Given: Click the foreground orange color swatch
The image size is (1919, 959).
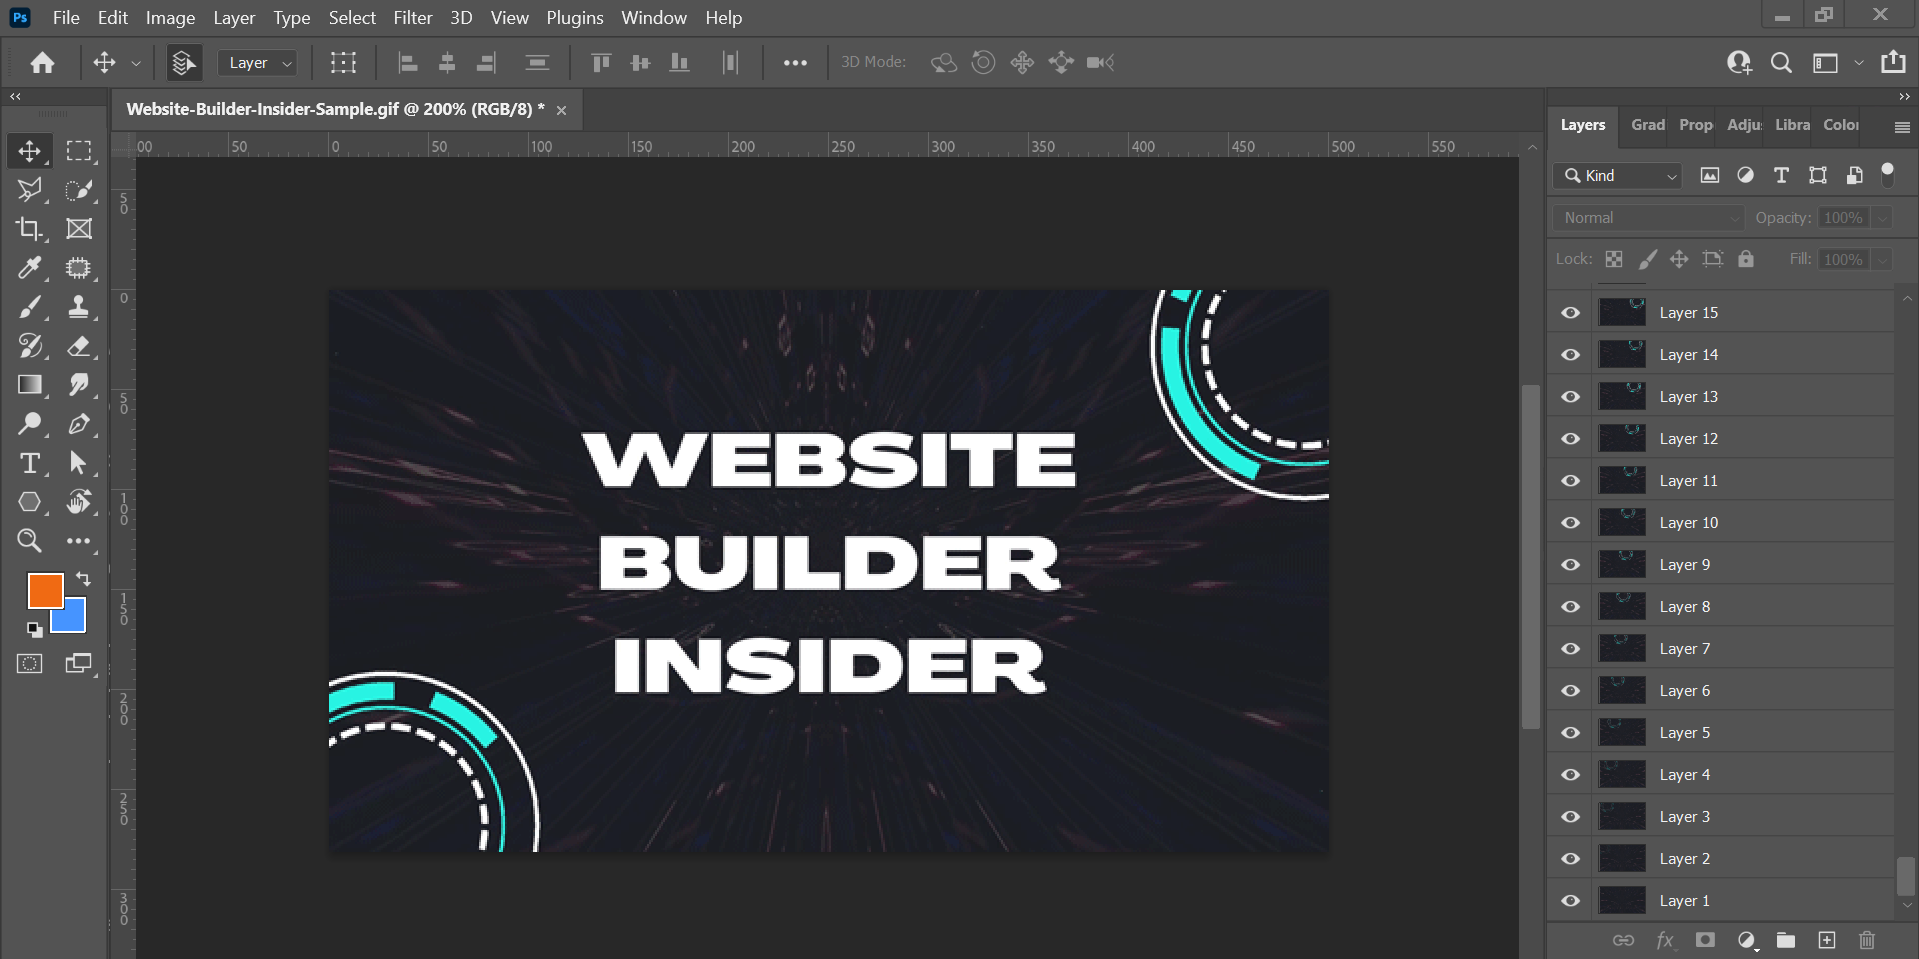Looking at the screenshot, I should 44,590.
